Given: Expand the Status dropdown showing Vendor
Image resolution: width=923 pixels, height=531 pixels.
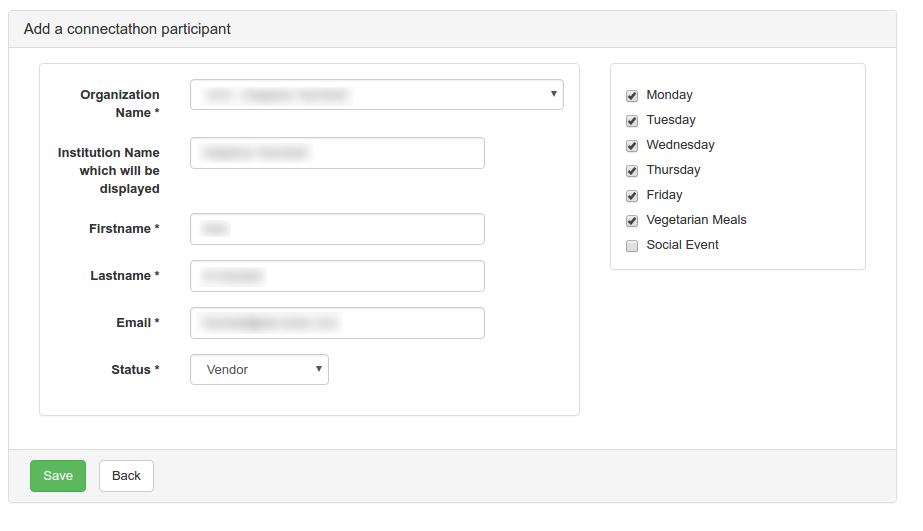Looking at the screenshot, I should pos(259,370).
